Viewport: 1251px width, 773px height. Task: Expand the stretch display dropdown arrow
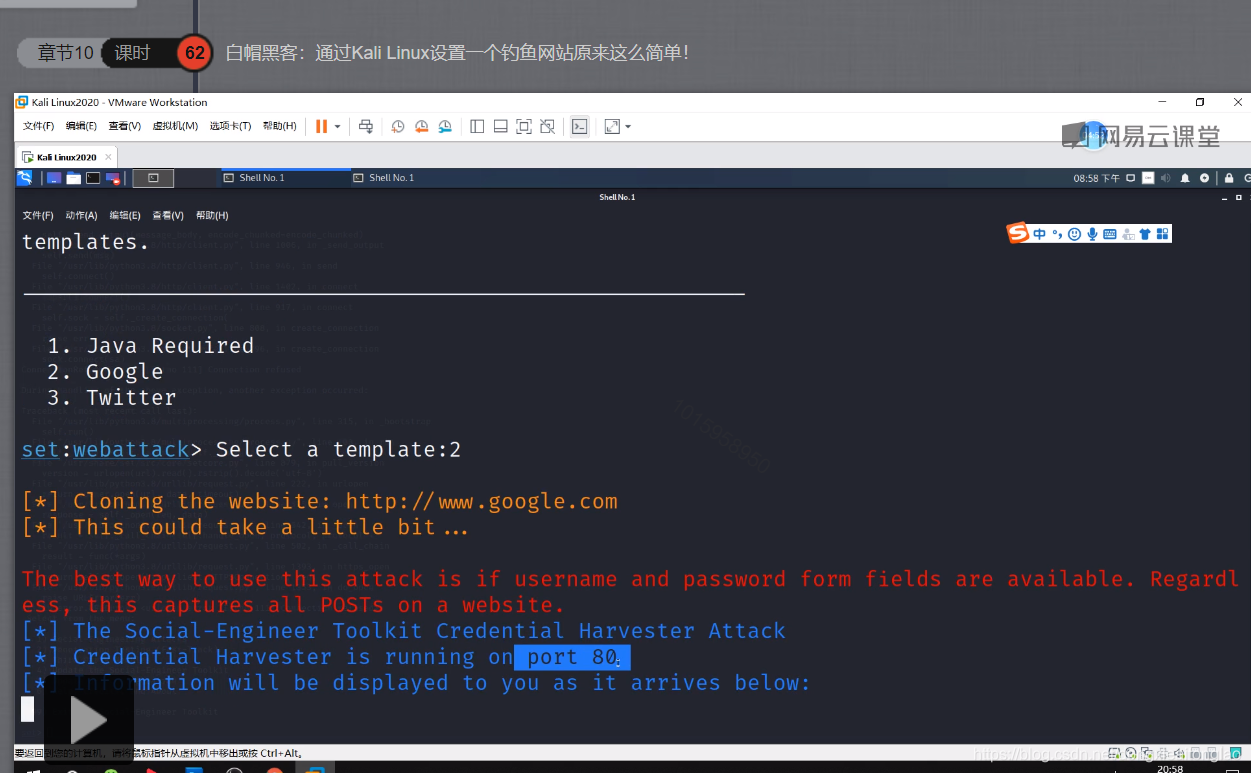coord(627,127)
